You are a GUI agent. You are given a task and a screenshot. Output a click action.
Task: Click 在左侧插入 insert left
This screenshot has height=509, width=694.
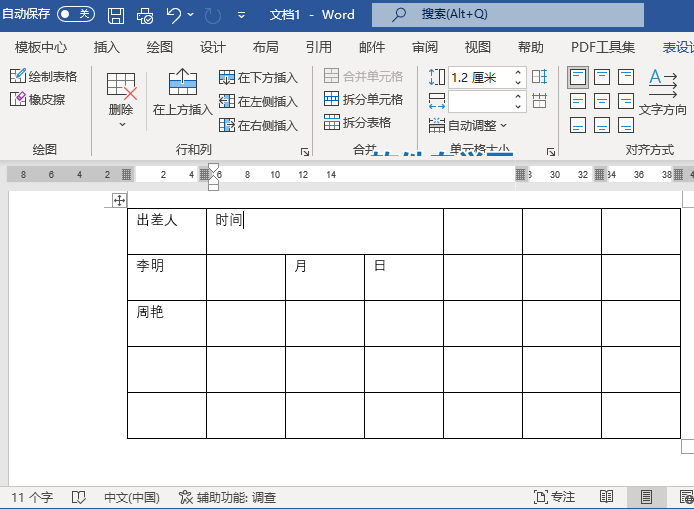258,101
